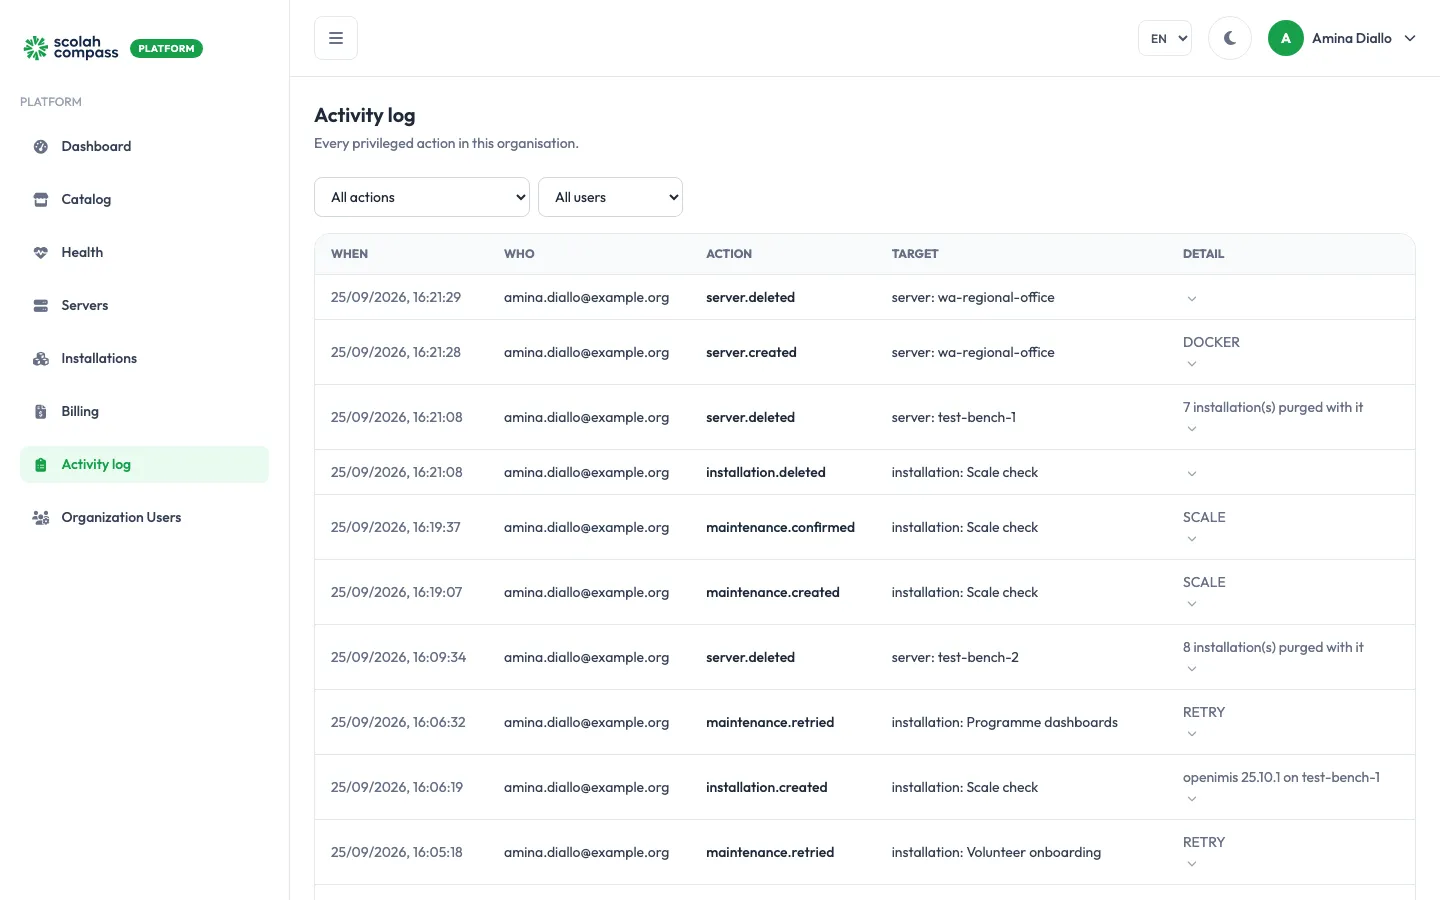1440x900 pixels.
Task: Expand SCALE detail chevron of maintenance.created row
Action: point(1191,604)
